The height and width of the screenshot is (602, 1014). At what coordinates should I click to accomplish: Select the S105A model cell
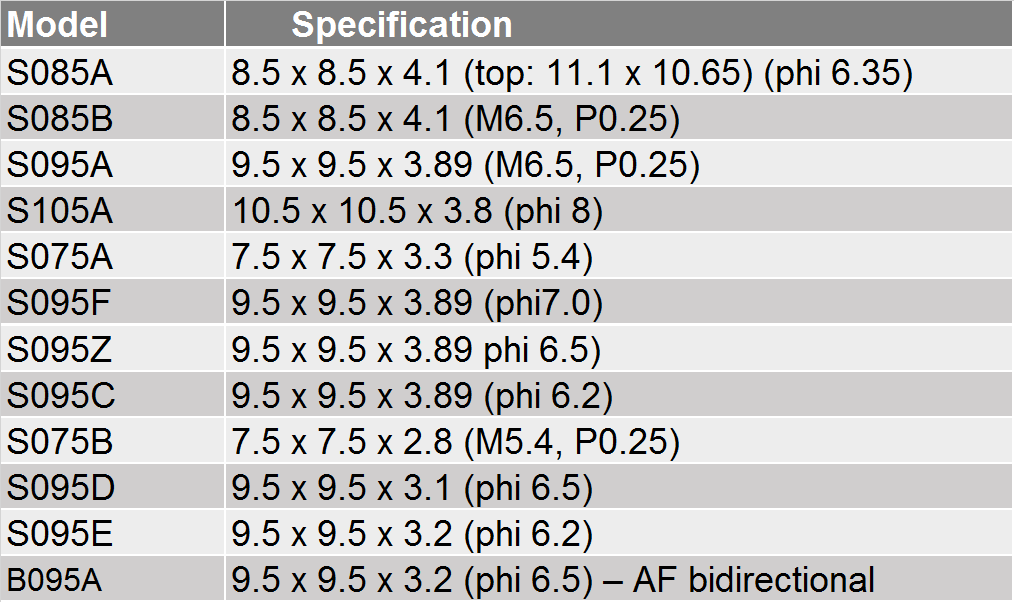pos(113,210)
